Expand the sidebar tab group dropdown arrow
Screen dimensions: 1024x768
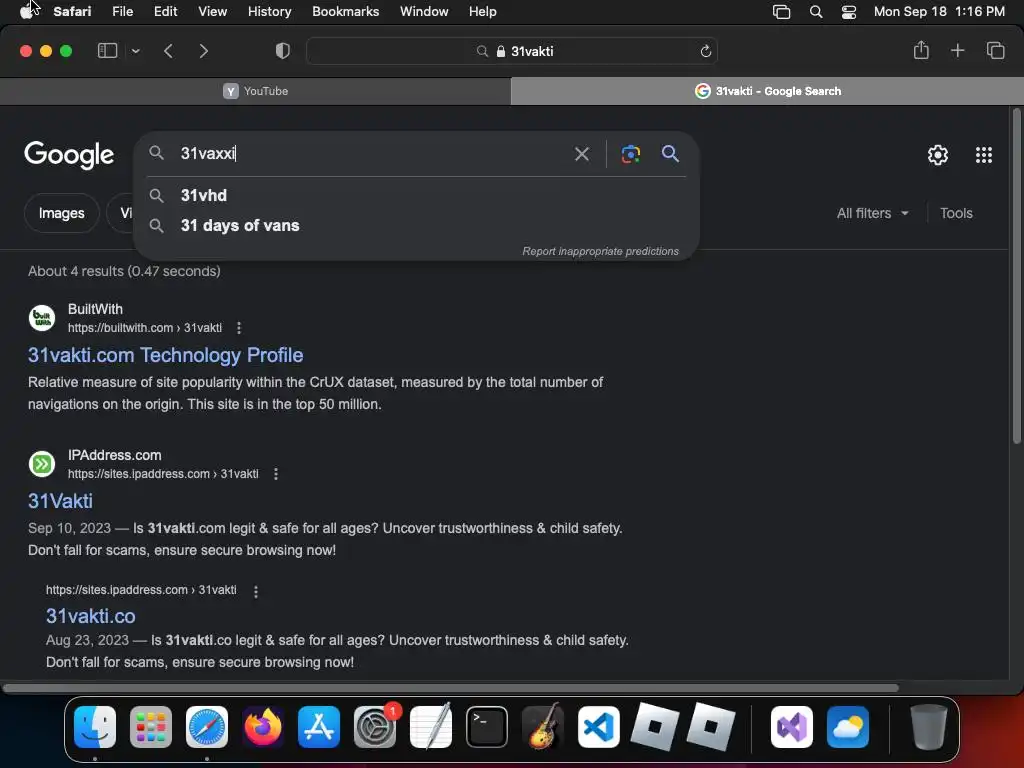pyautogui.click(x=136, y=51)
